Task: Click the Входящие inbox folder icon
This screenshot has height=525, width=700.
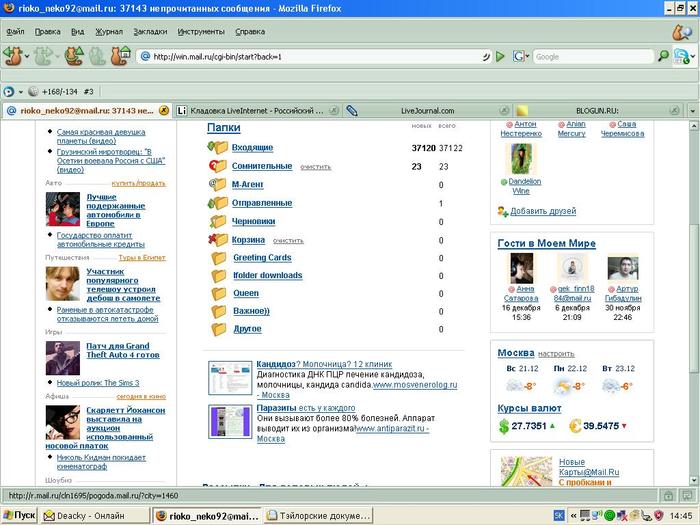Action: click(x=218, y=147)
